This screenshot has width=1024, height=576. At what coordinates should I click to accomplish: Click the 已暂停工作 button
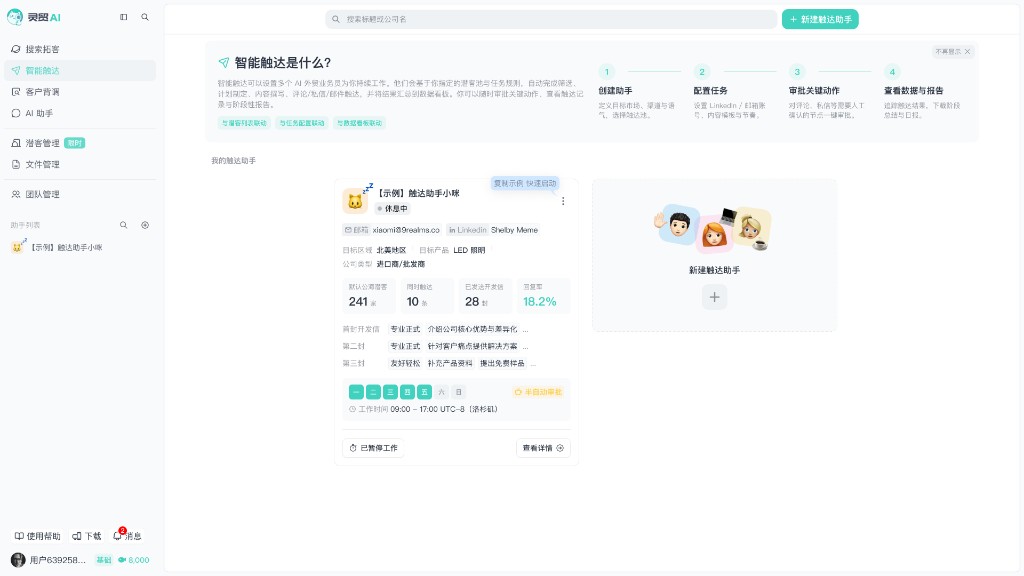(x=373, y=448)
